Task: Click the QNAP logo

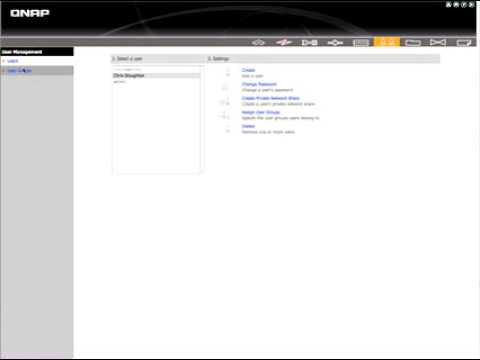Action: [30, 13]
